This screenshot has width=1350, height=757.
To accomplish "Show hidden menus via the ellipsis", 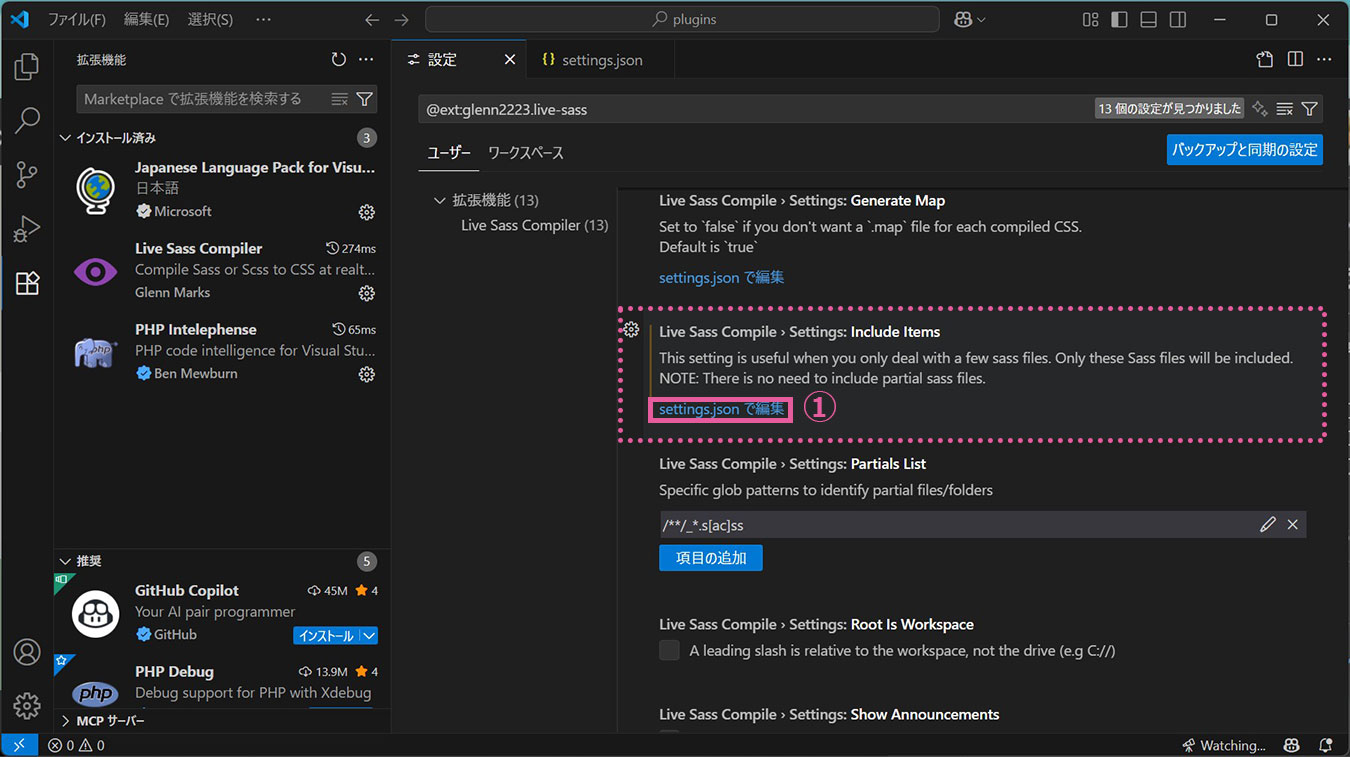I will pos(263,20).
